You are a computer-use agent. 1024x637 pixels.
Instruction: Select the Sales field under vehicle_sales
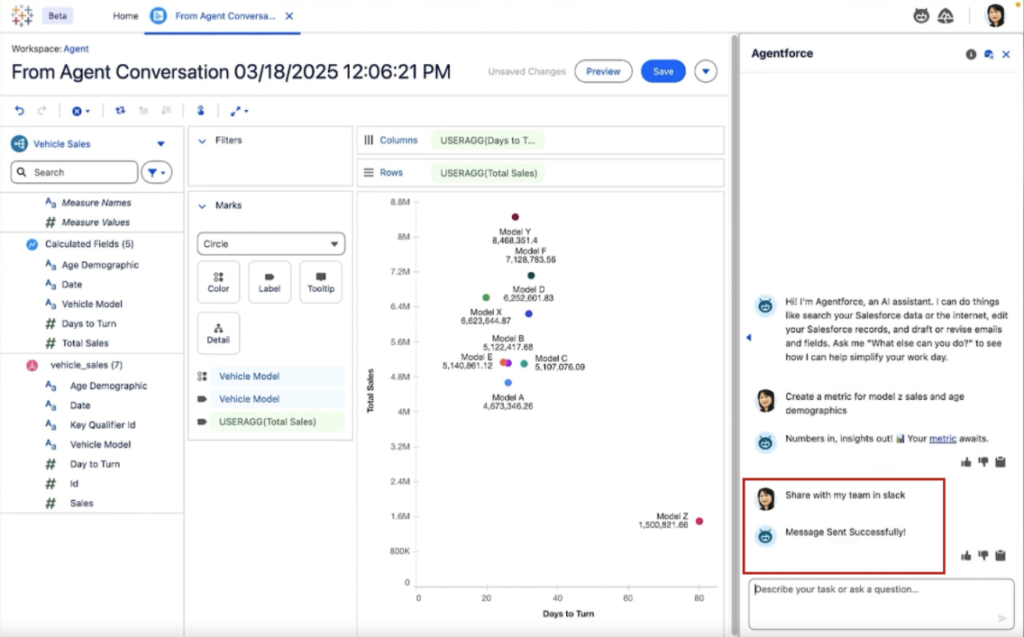tap(82, 503)
